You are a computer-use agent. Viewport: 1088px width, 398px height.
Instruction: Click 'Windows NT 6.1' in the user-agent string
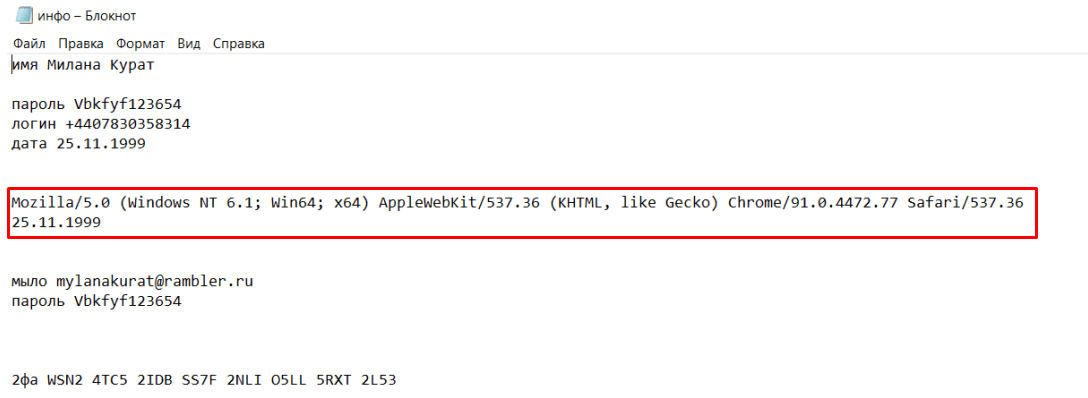199,204
